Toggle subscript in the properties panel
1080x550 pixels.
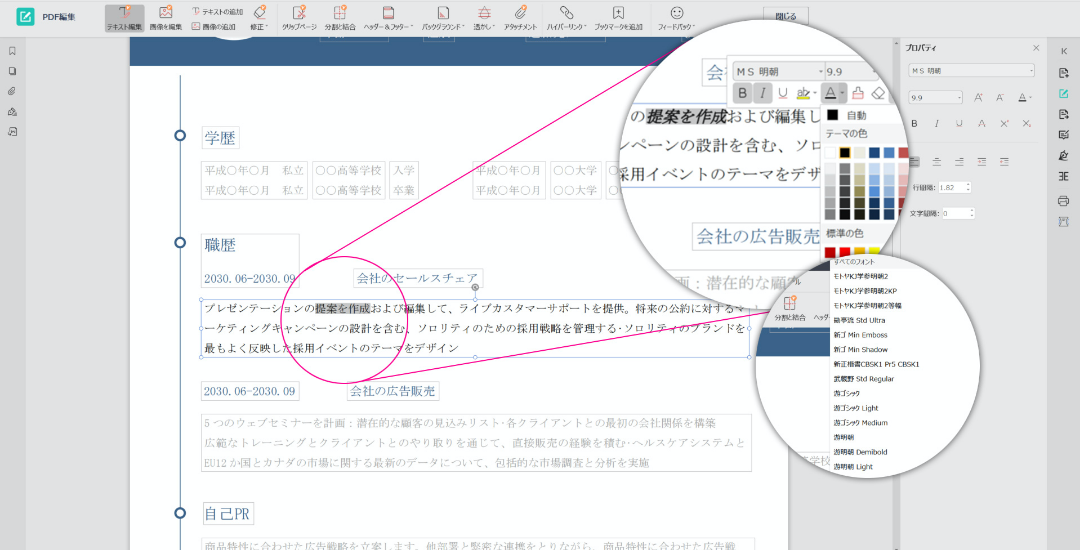(1026, 124)
